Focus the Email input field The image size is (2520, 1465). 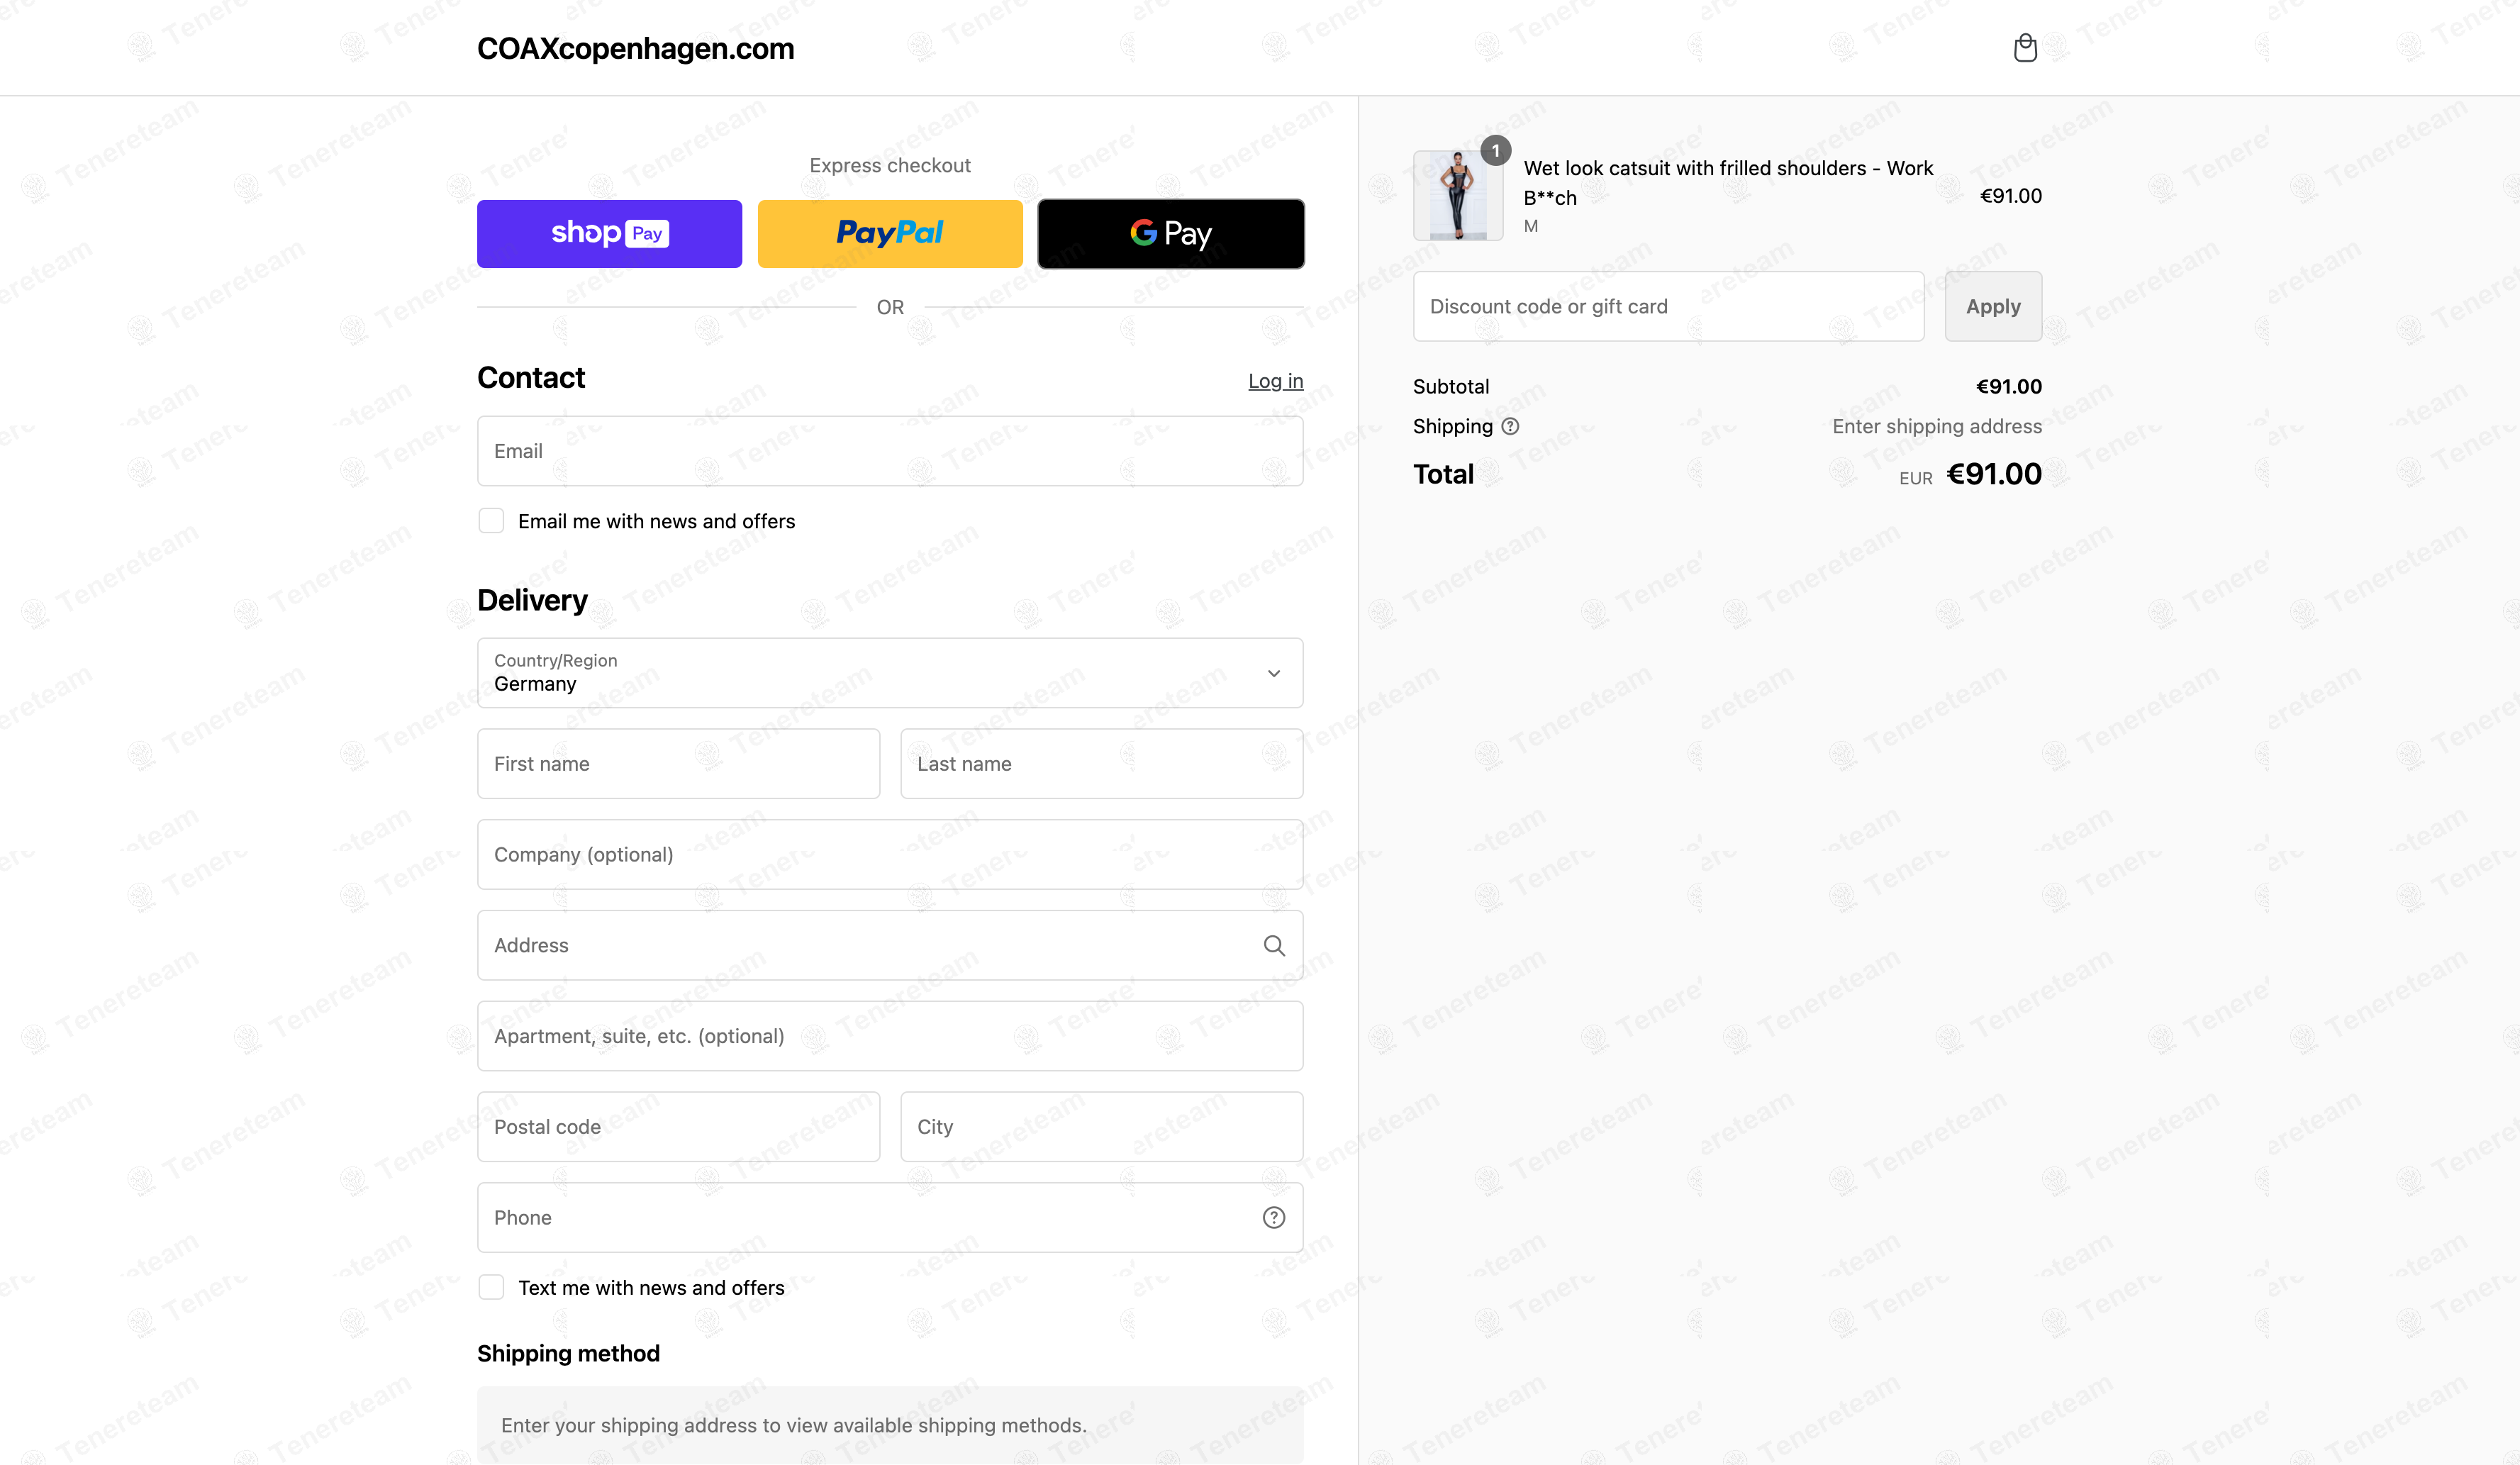pos(890,451)
